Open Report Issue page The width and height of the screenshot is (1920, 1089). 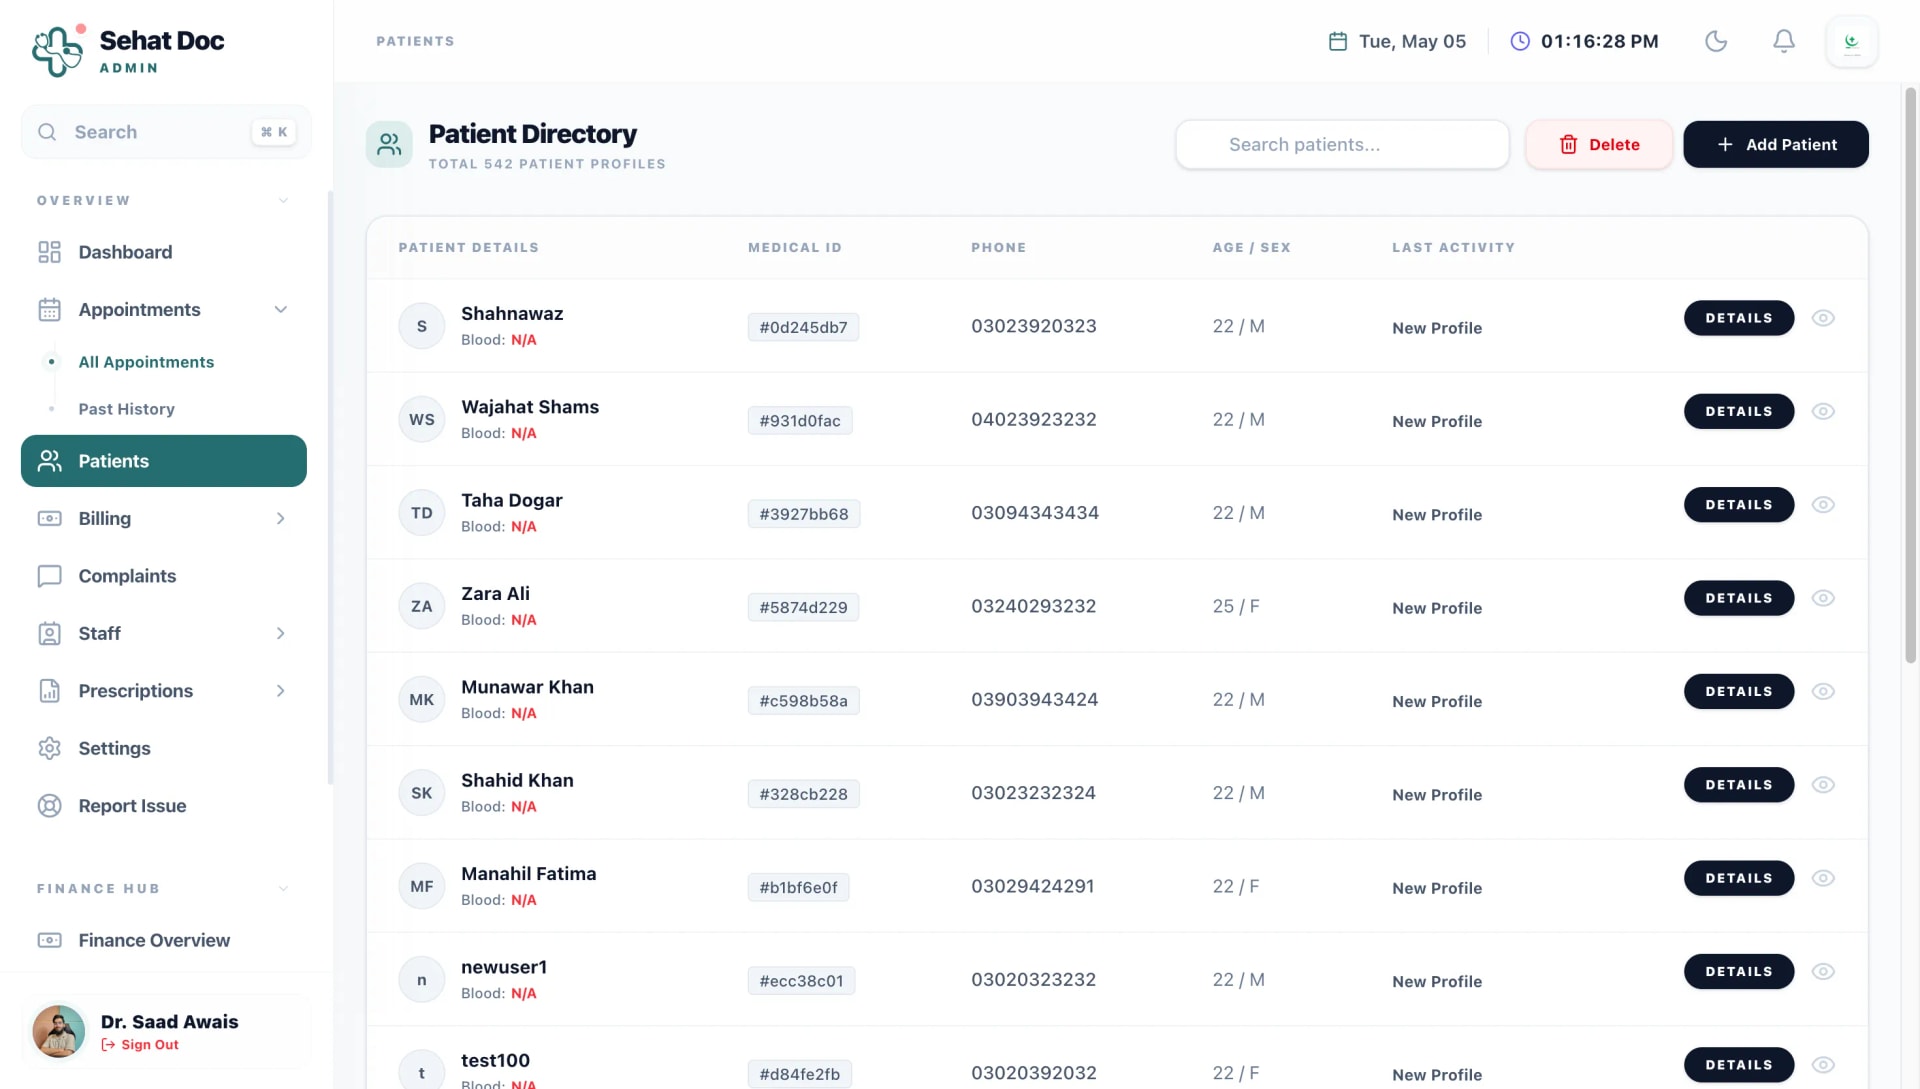164,806
